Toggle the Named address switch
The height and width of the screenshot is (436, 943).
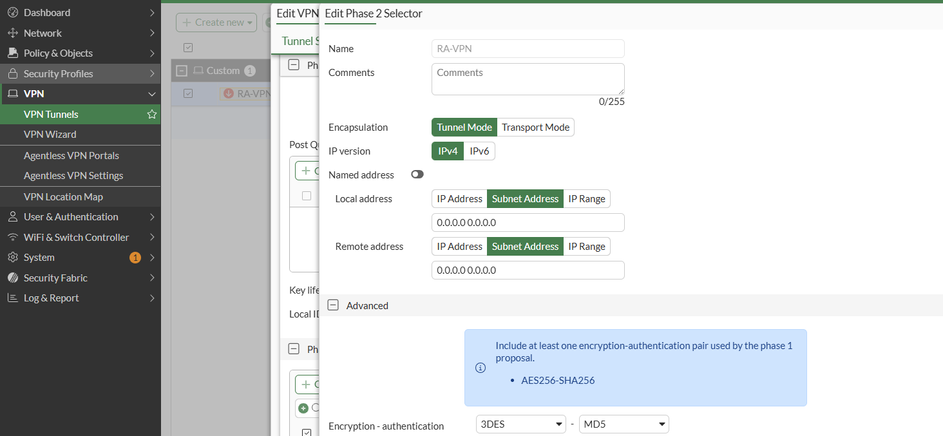(417, 175)
